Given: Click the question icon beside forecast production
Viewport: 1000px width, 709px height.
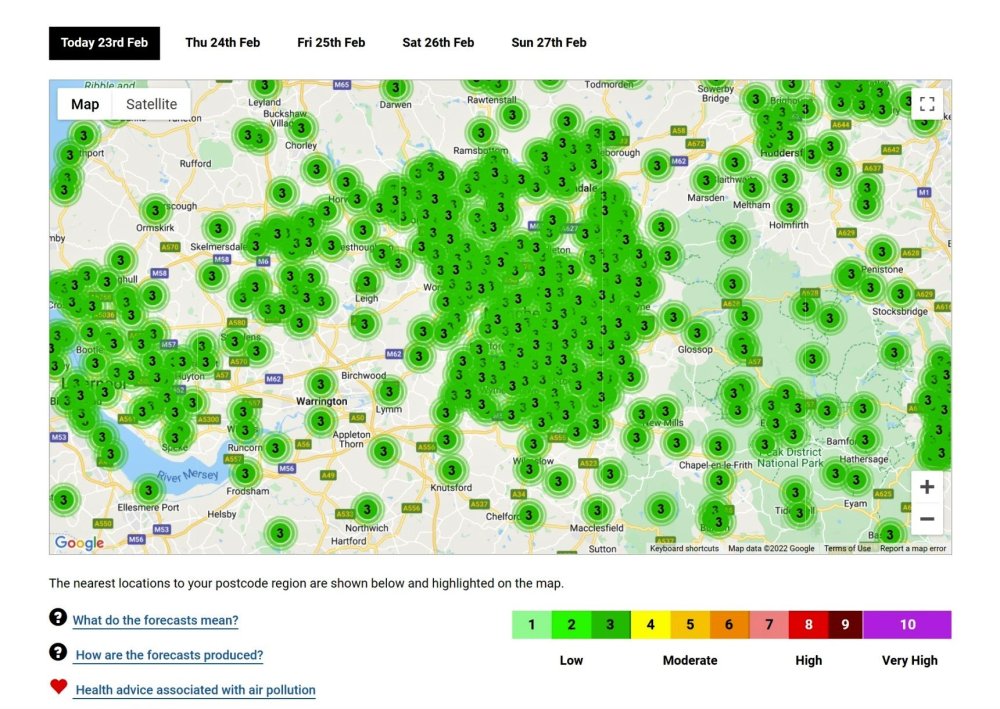Looking at the screenshot, I should 58,652.
